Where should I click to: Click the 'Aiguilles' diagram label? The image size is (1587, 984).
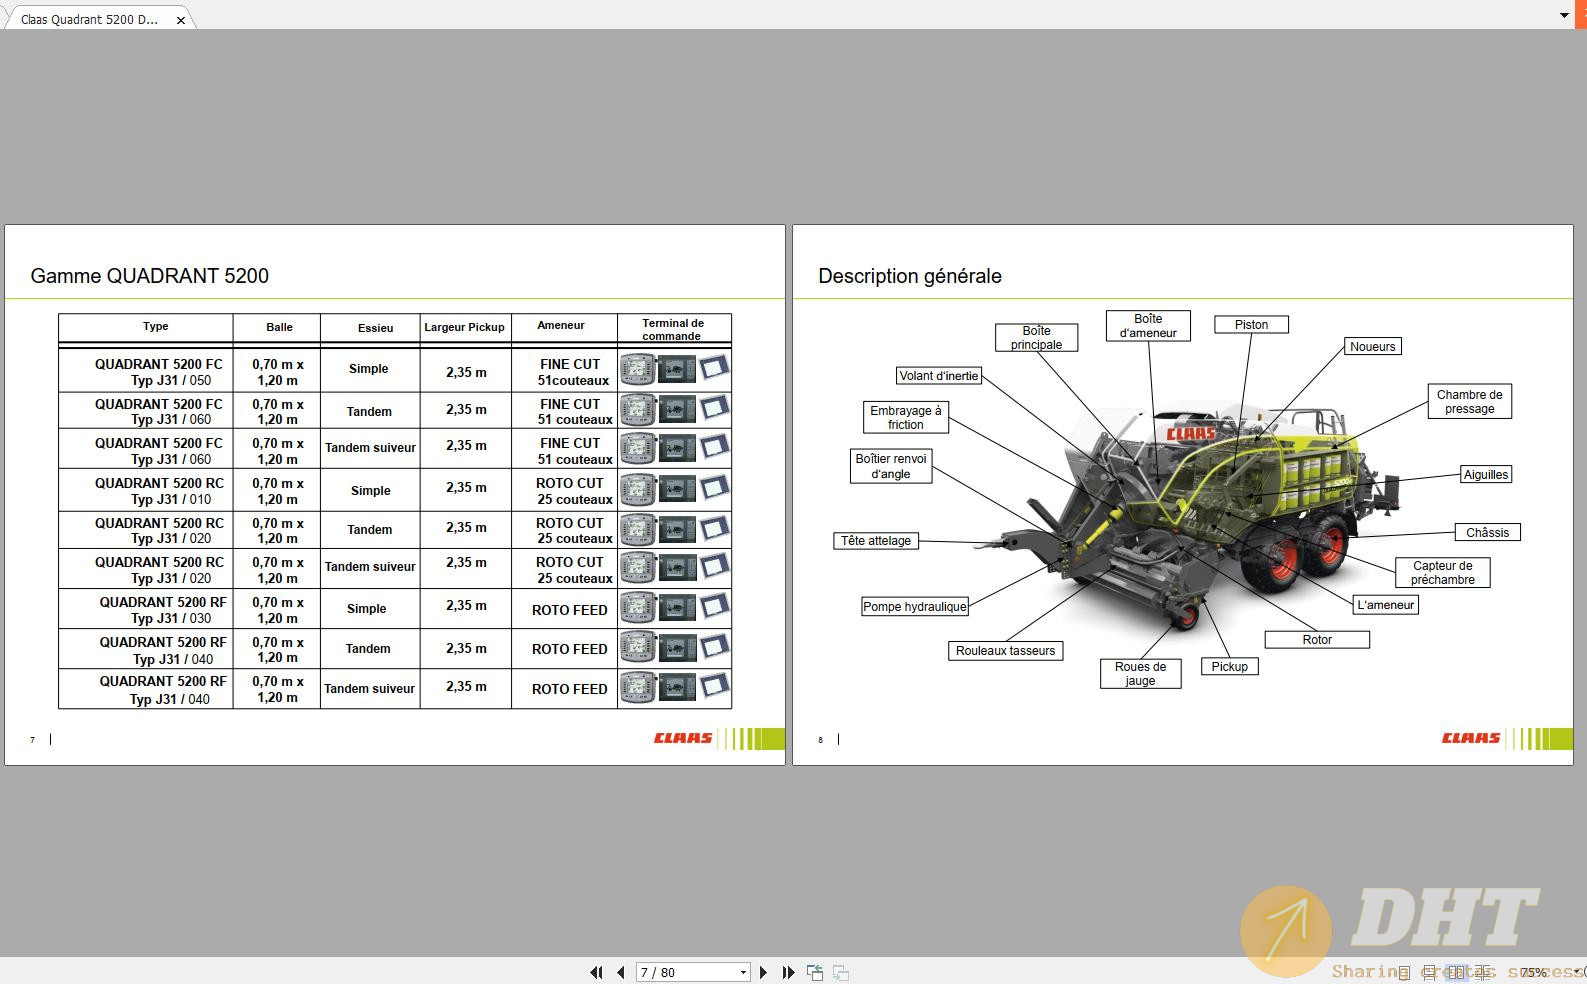(1485, 475)
